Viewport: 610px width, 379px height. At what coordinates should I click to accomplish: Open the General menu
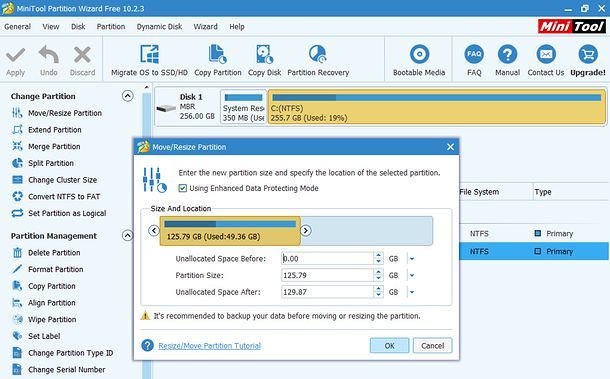pos(18,27)
